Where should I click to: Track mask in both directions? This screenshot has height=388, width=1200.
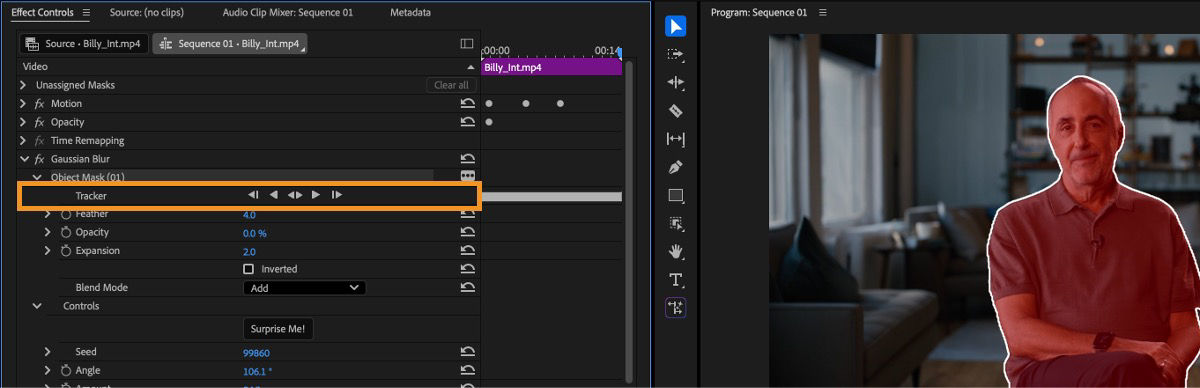[x=294, y=195]
